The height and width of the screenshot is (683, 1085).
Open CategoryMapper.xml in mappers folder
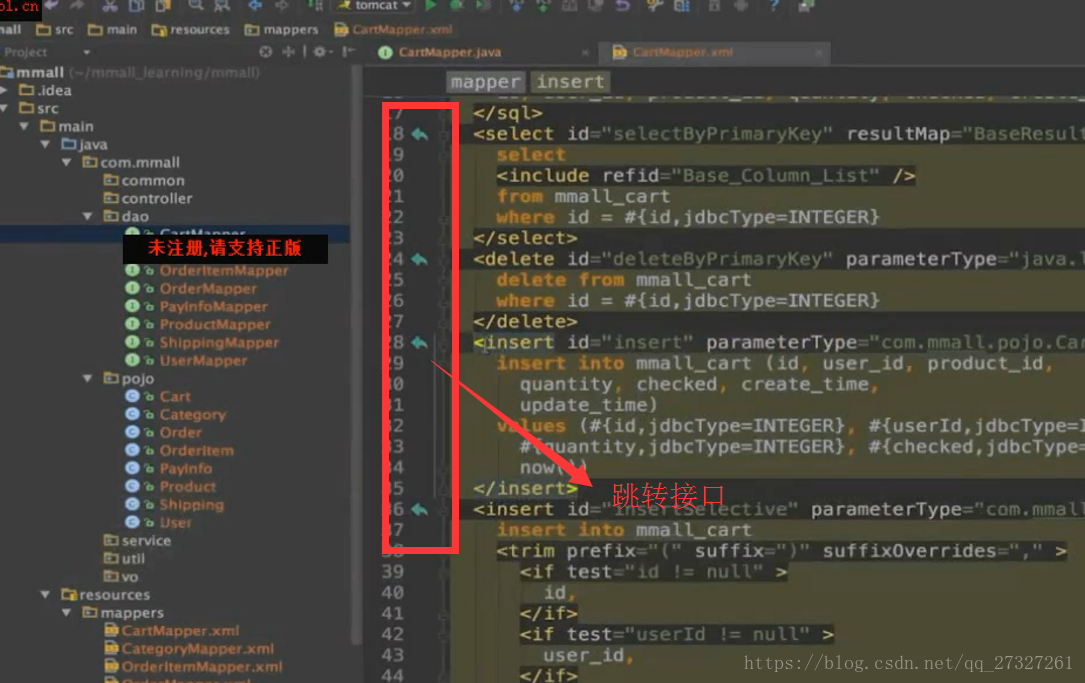(189, 648)
